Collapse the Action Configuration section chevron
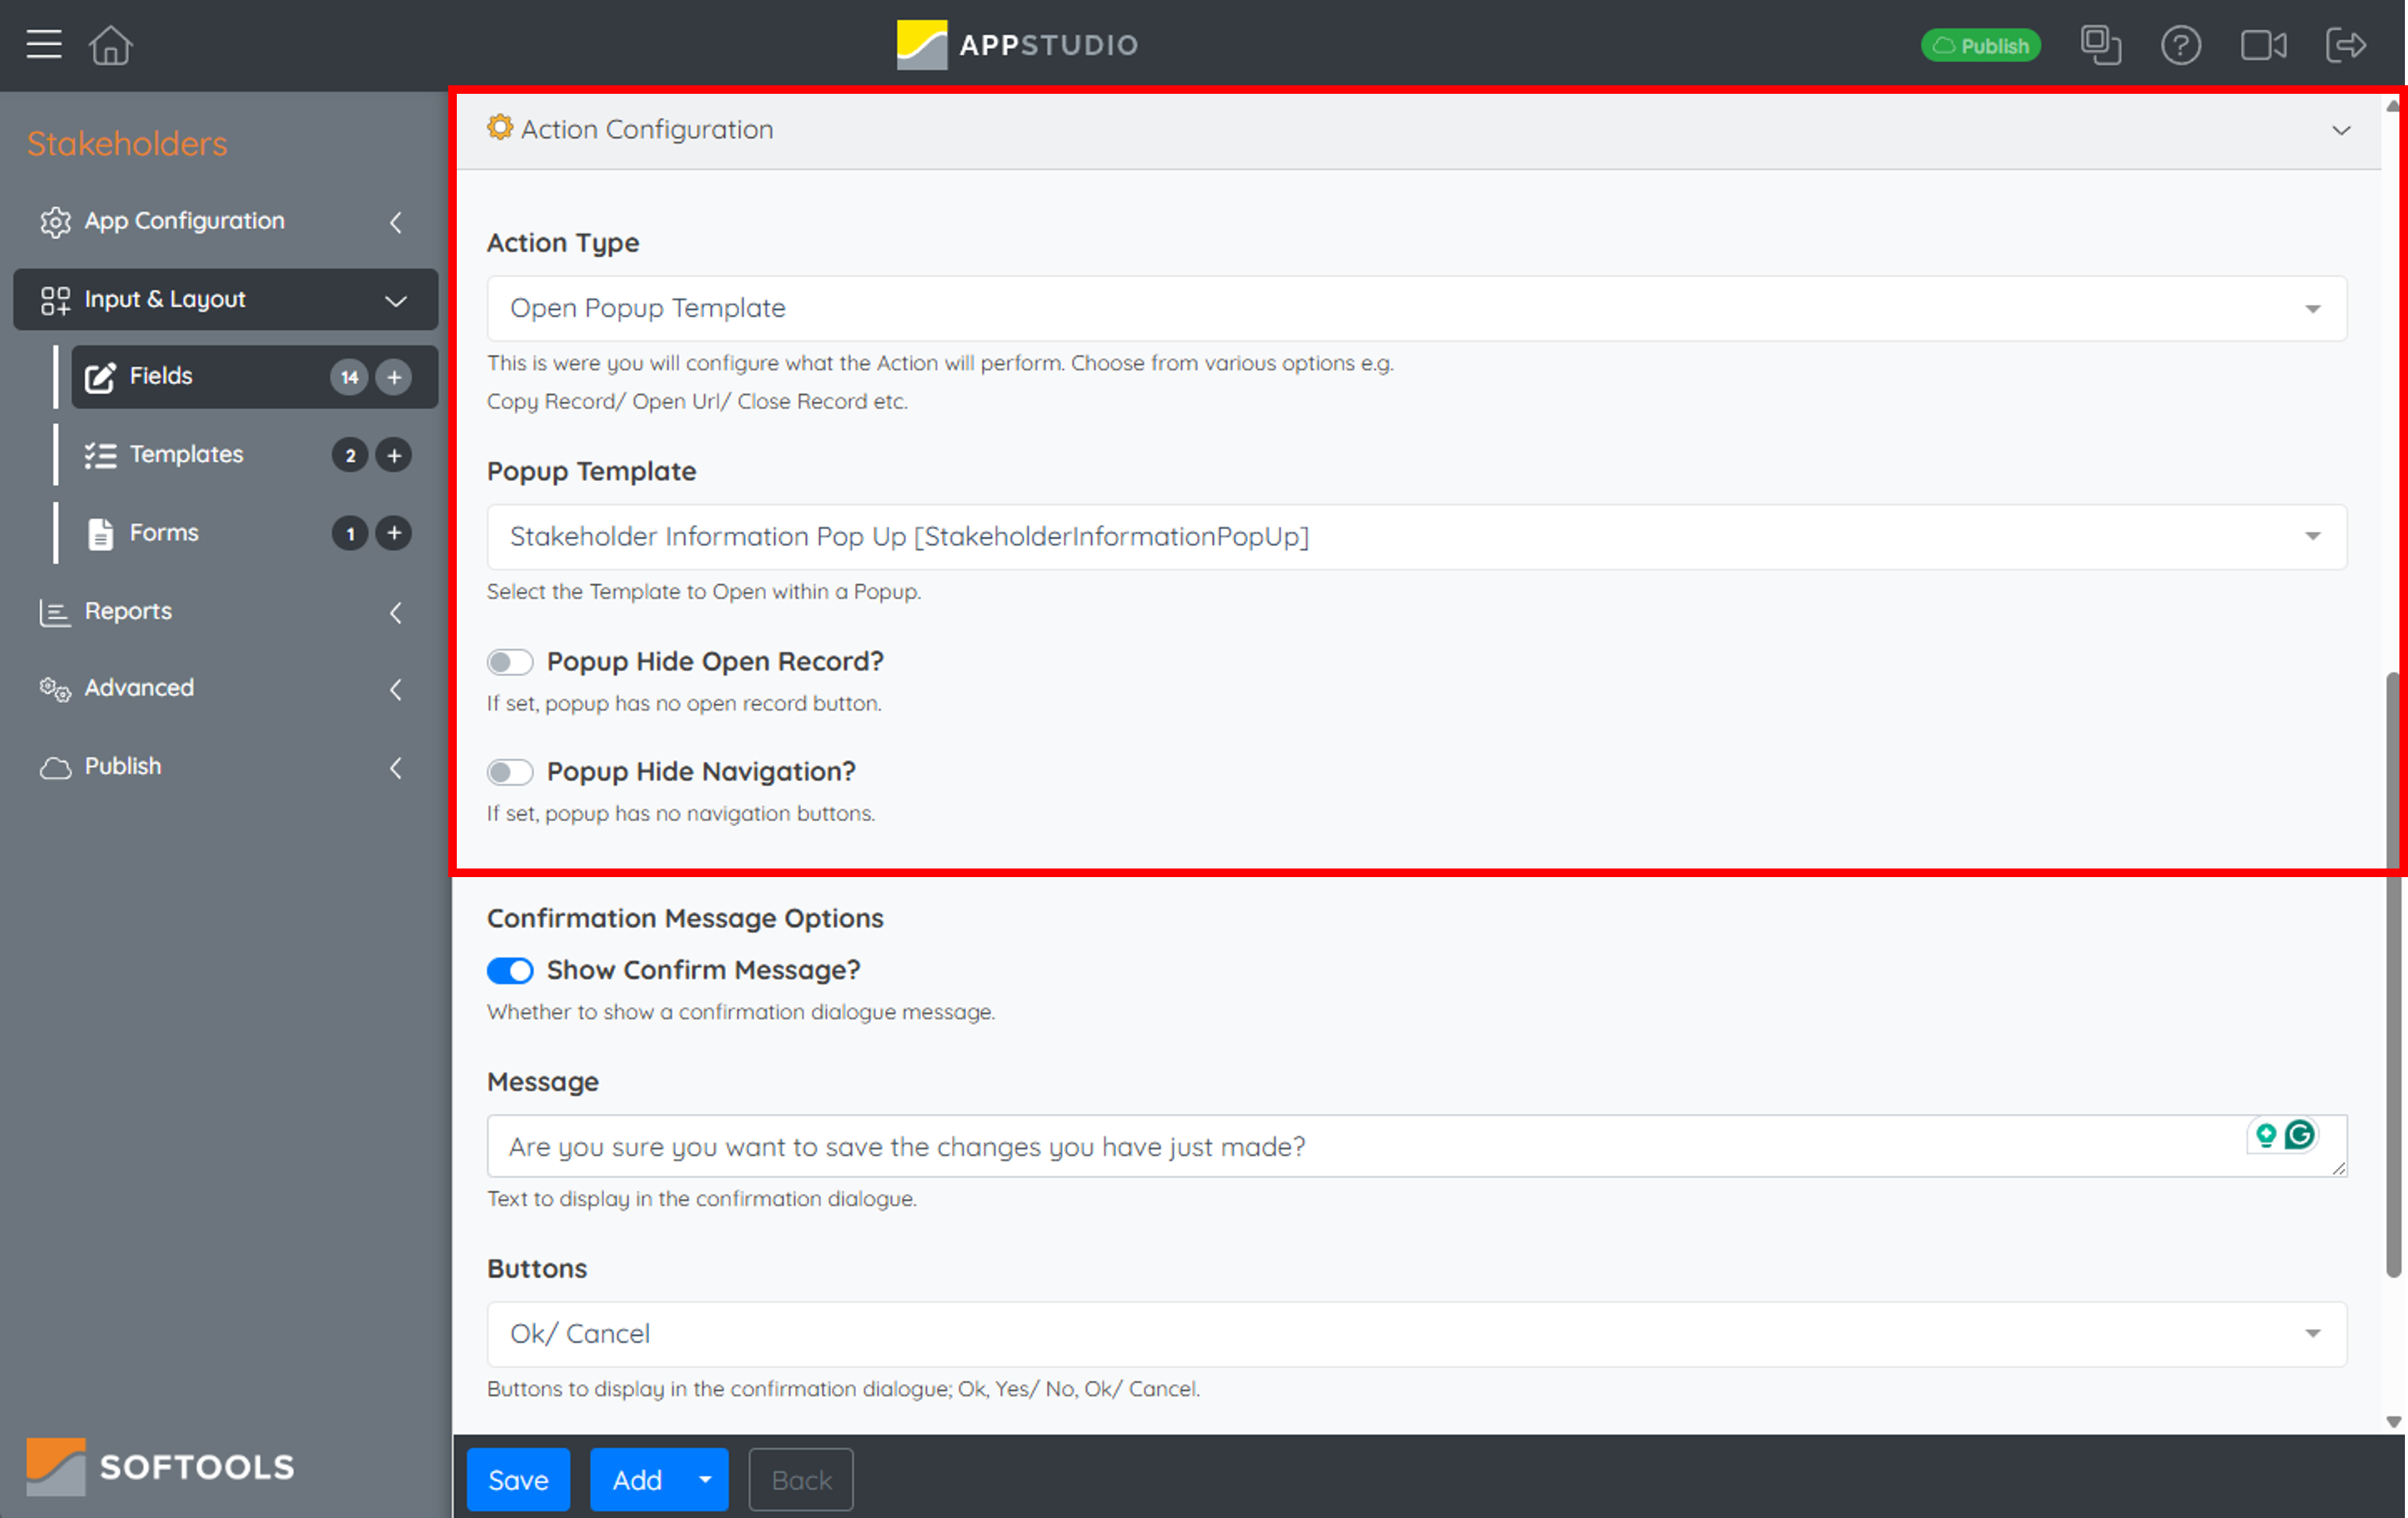 tap(2341, 130)
